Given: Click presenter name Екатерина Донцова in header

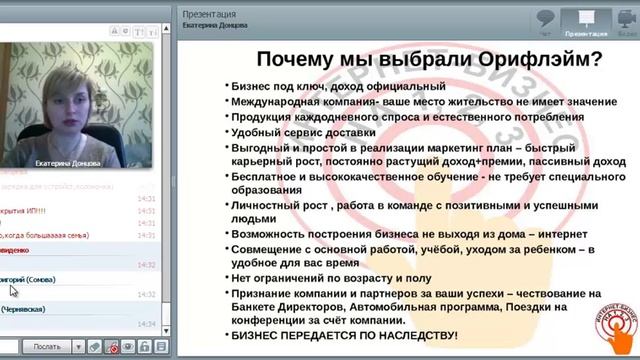Looking at the screenshot, I should click(x=215, y=25).
